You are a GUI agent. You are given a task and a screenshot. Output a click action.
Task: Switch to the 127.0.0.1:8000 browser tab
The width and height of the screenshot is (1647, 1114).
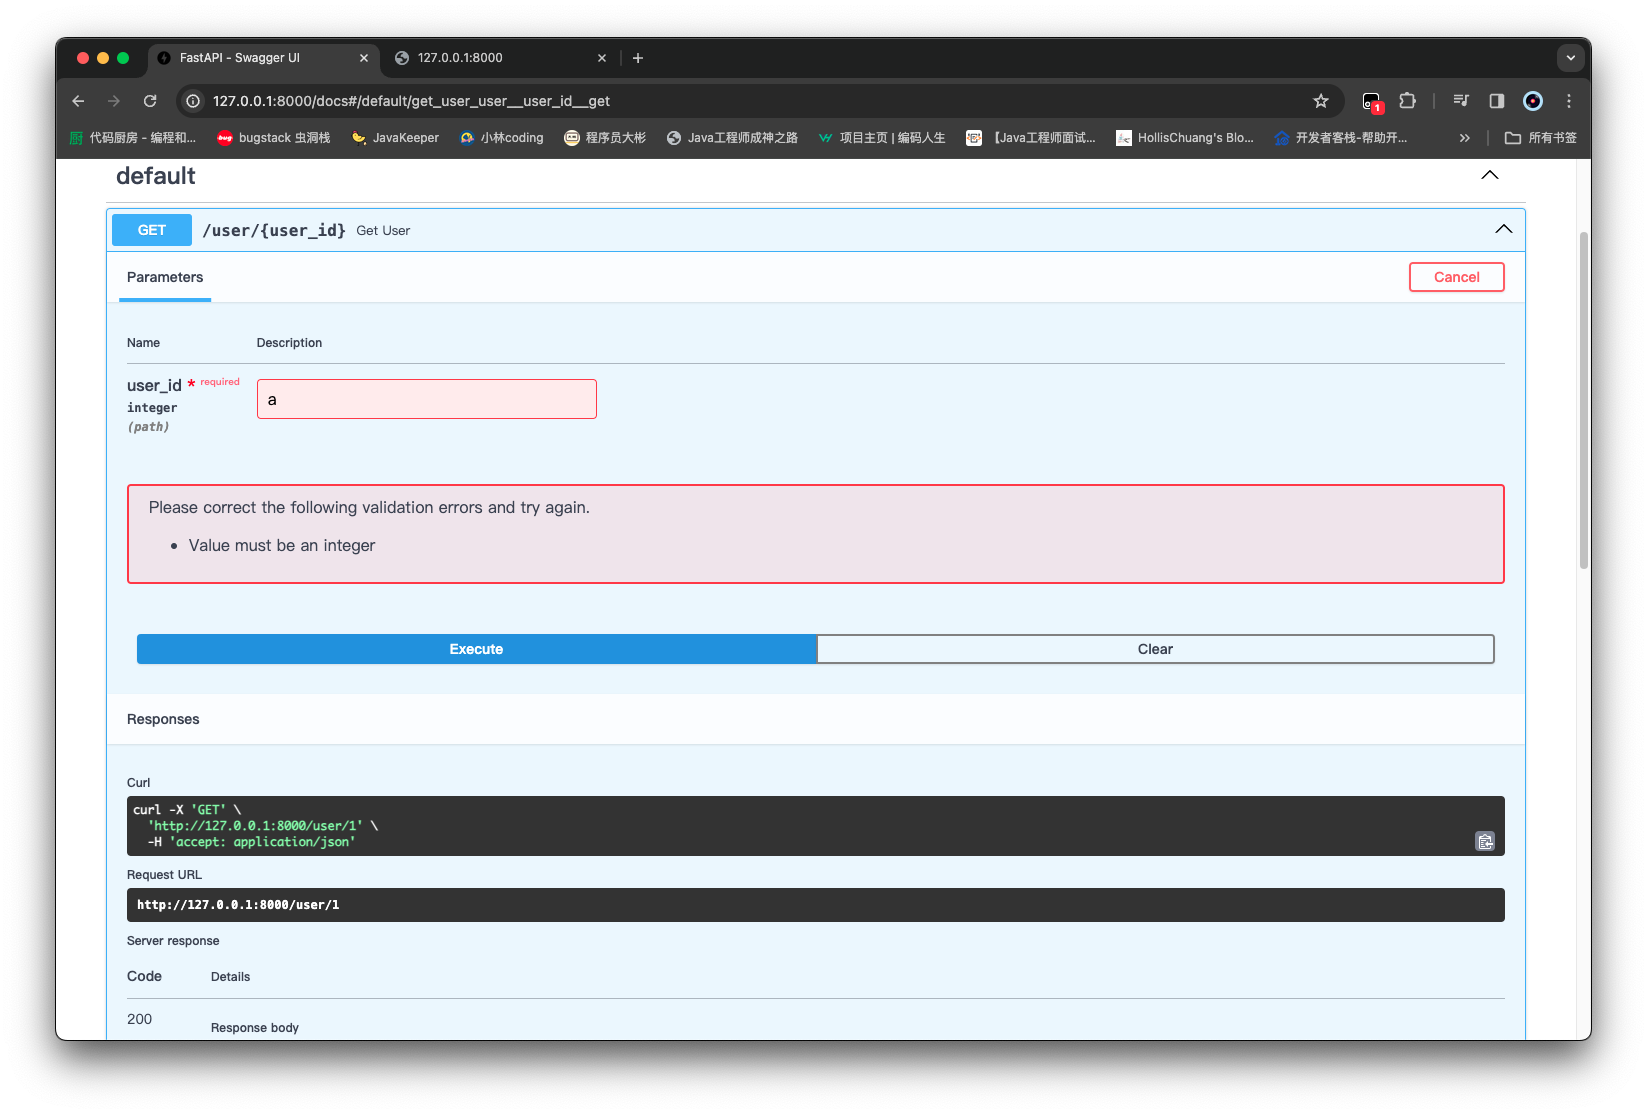click(500, 58)
